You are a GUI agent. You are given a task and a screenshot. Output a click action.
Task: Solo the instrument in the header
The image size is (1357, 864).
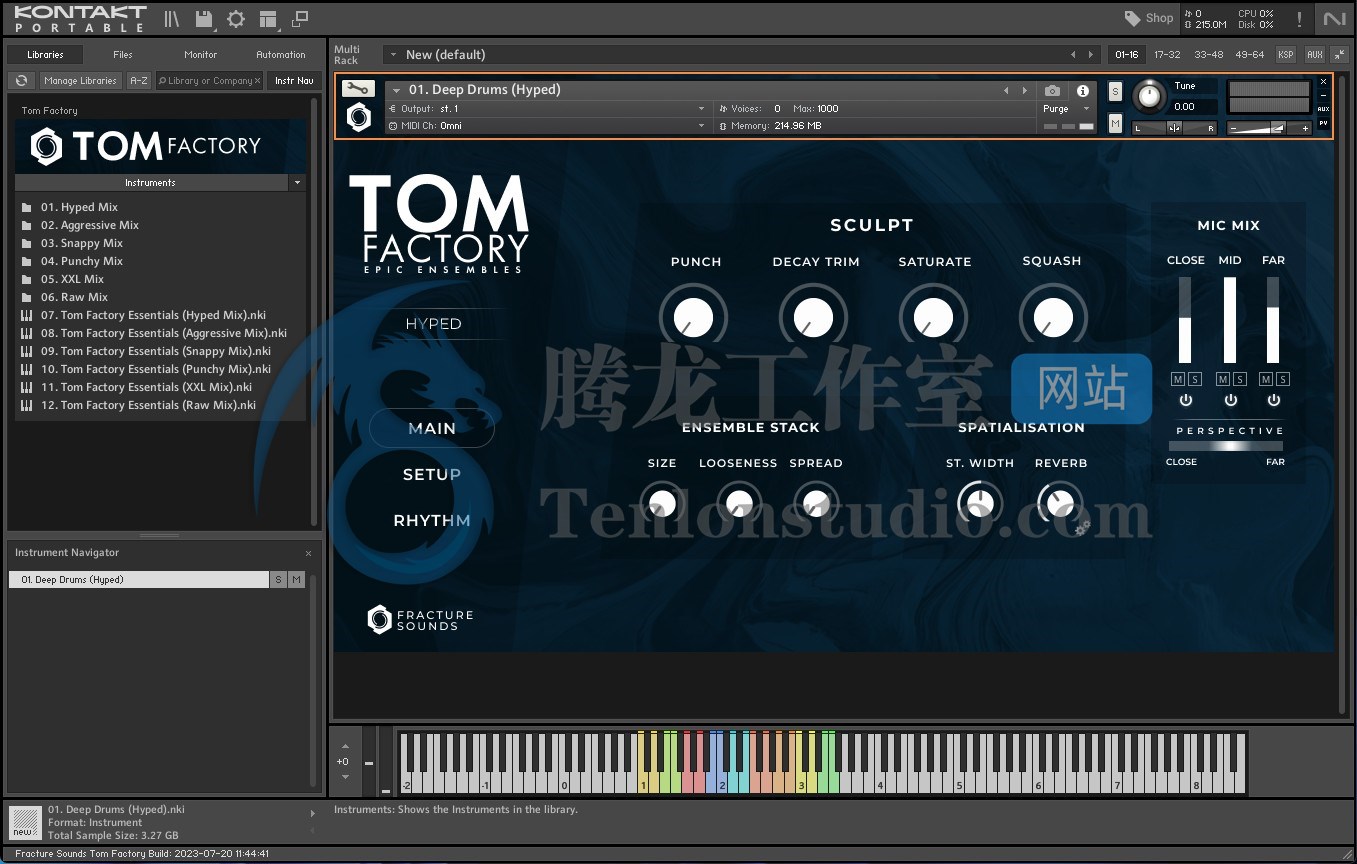click(1116, 92)
